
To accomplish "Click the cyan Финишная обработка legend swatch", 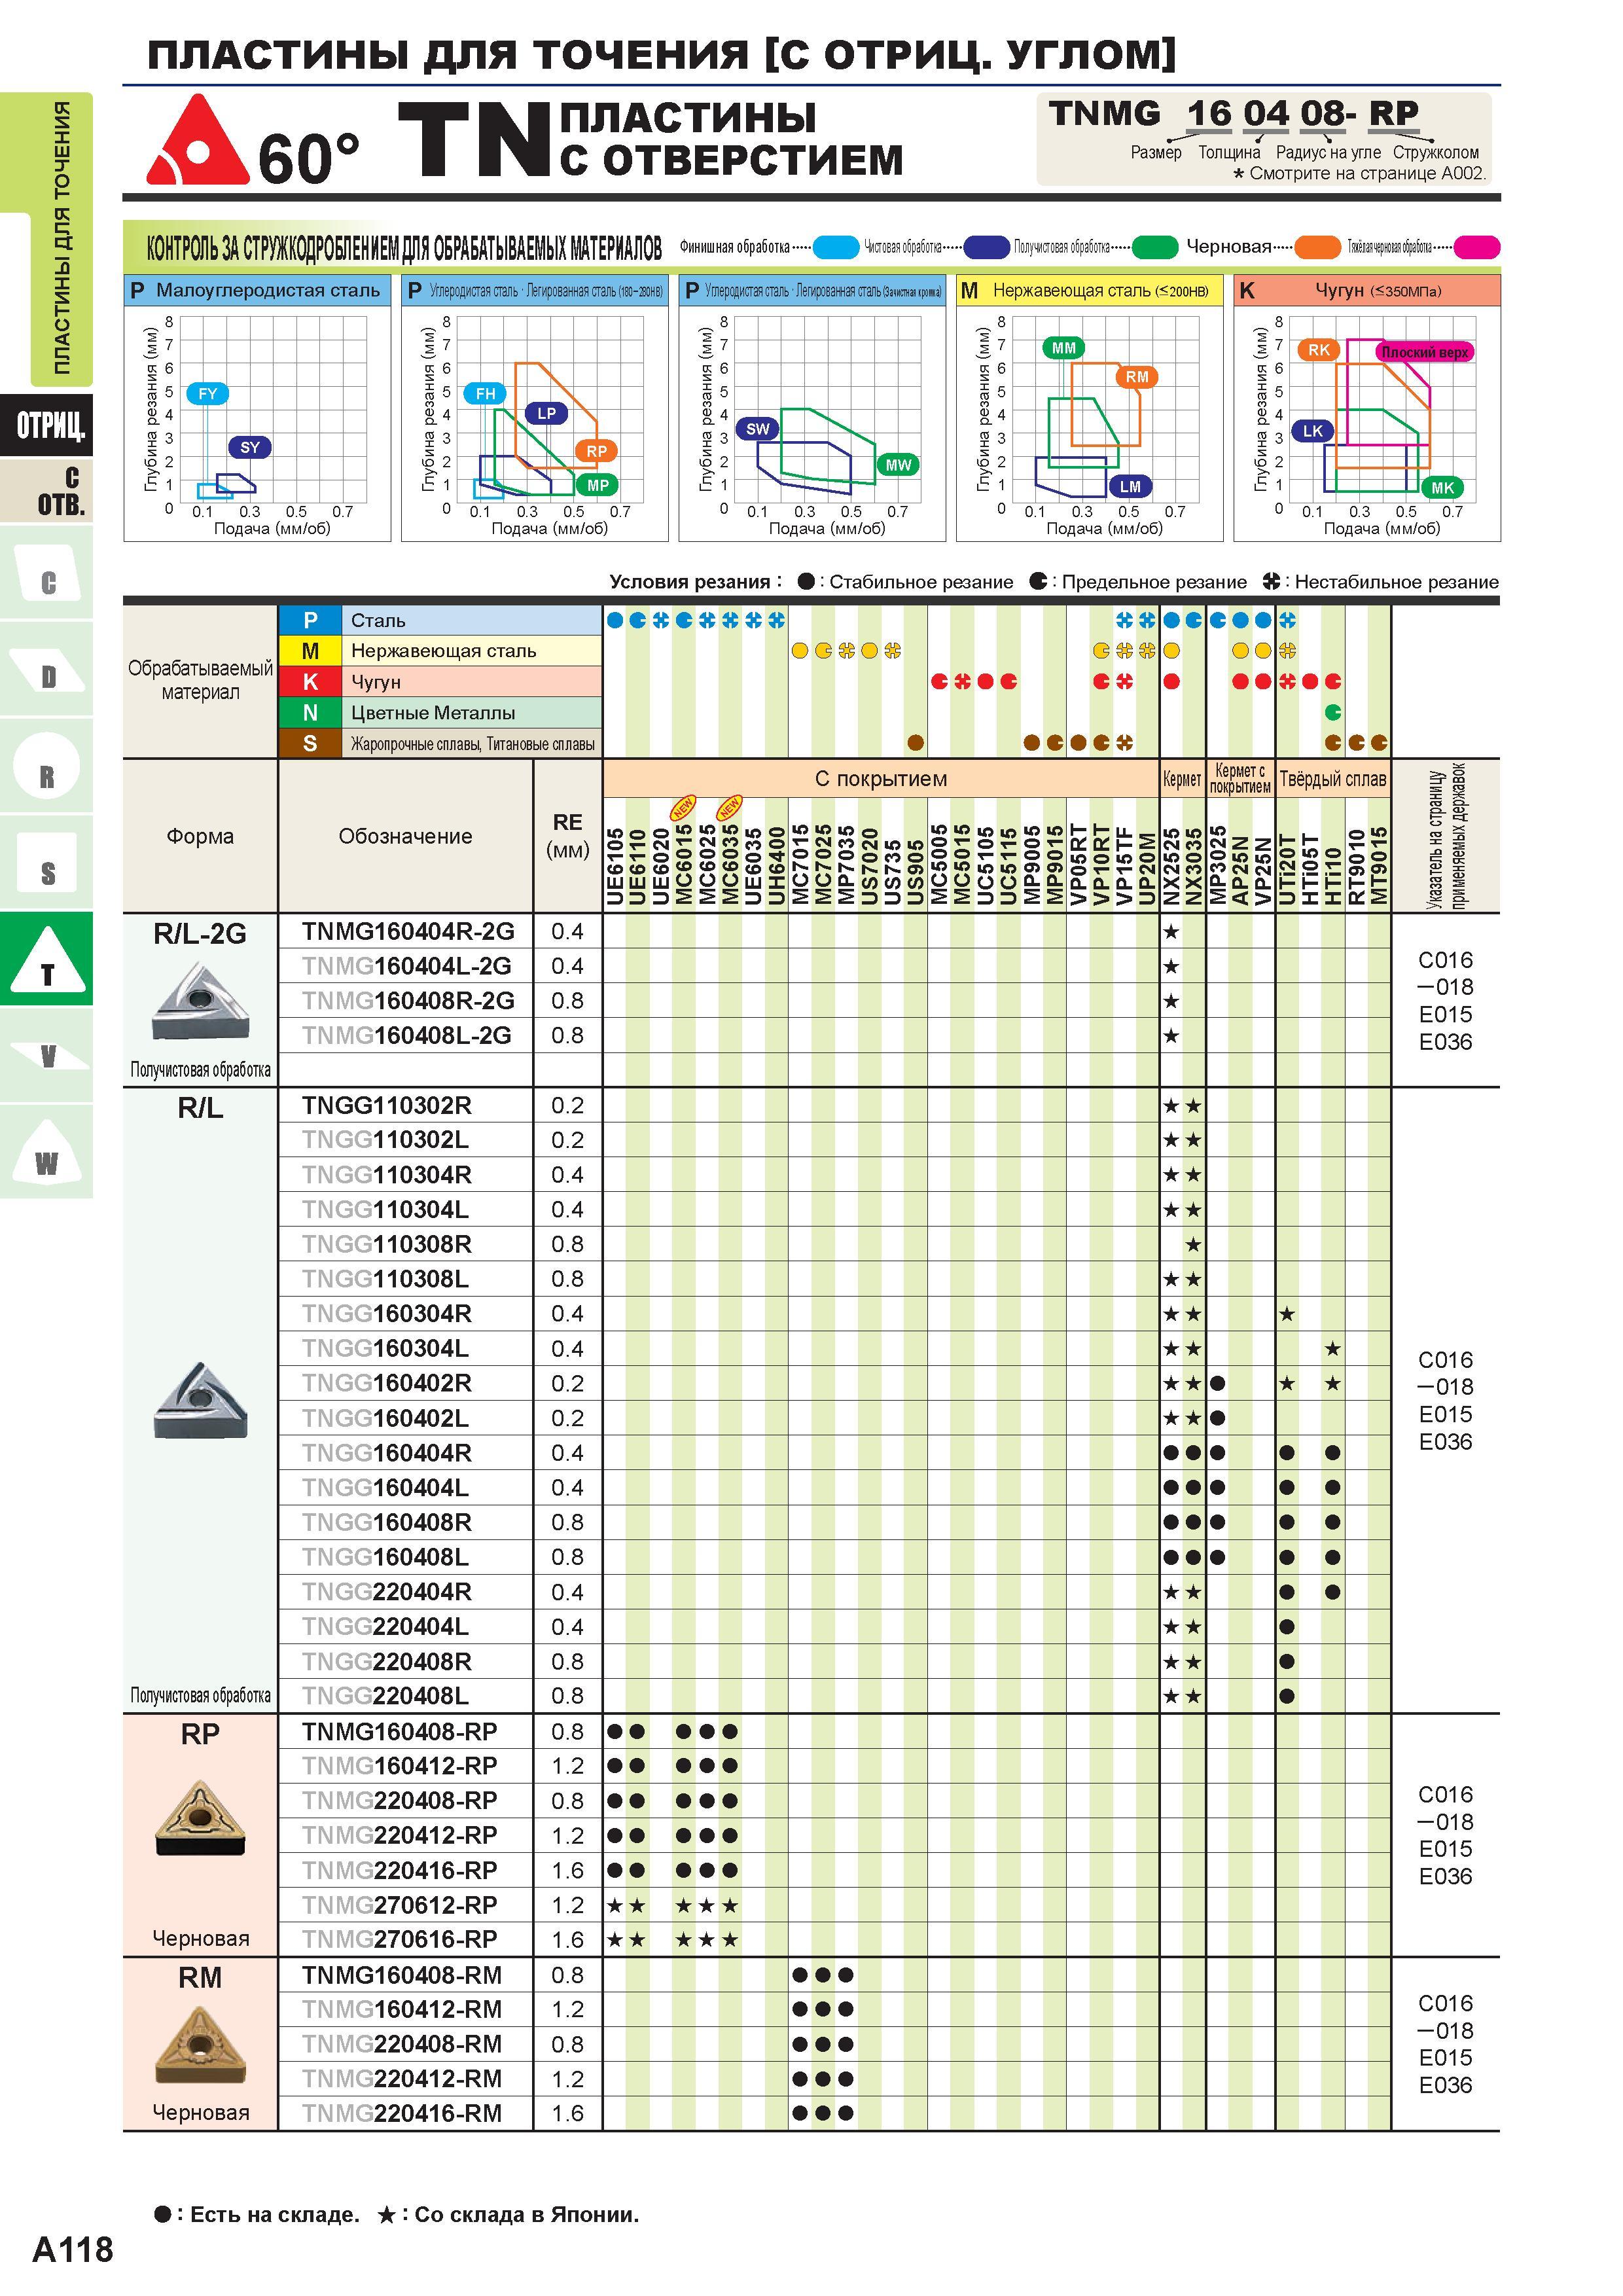I will pos(836,247).
